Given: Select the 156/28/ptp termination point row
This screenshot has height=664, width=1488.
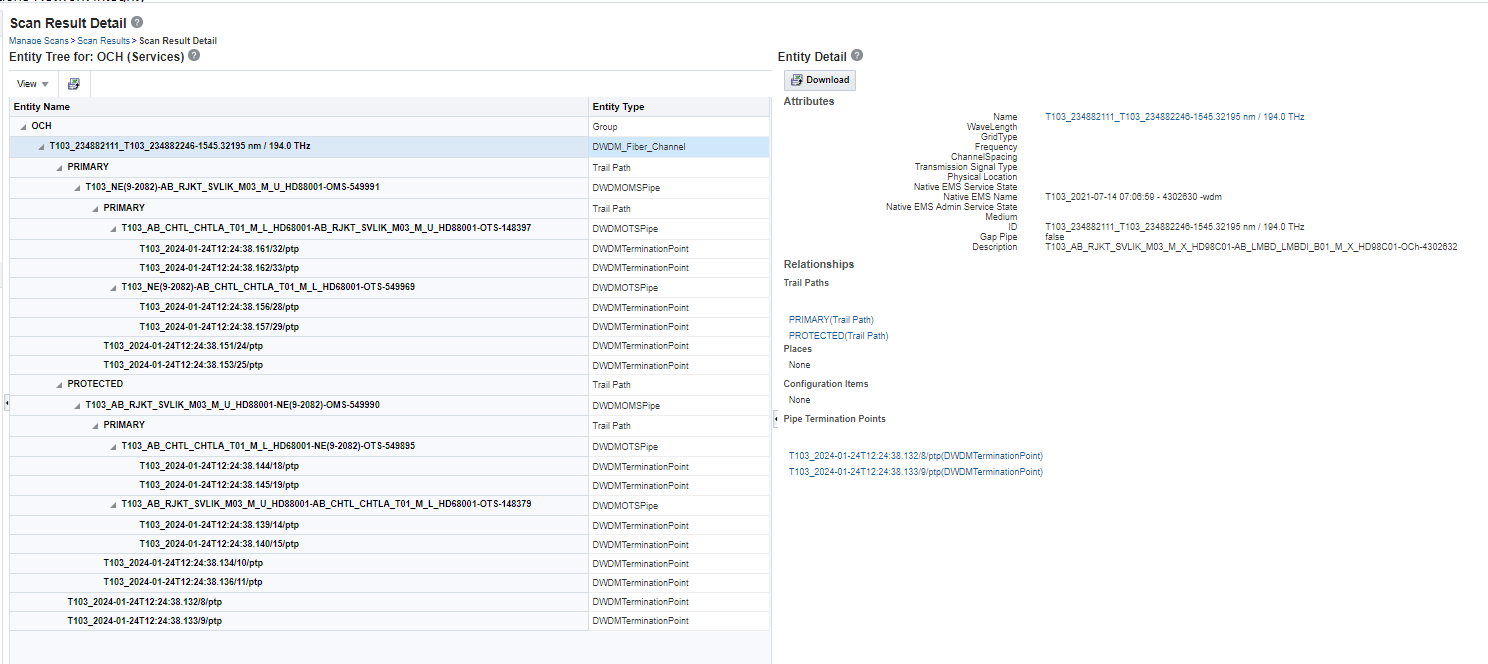Looking at the screenshot, I should click(x=389, y=307).
